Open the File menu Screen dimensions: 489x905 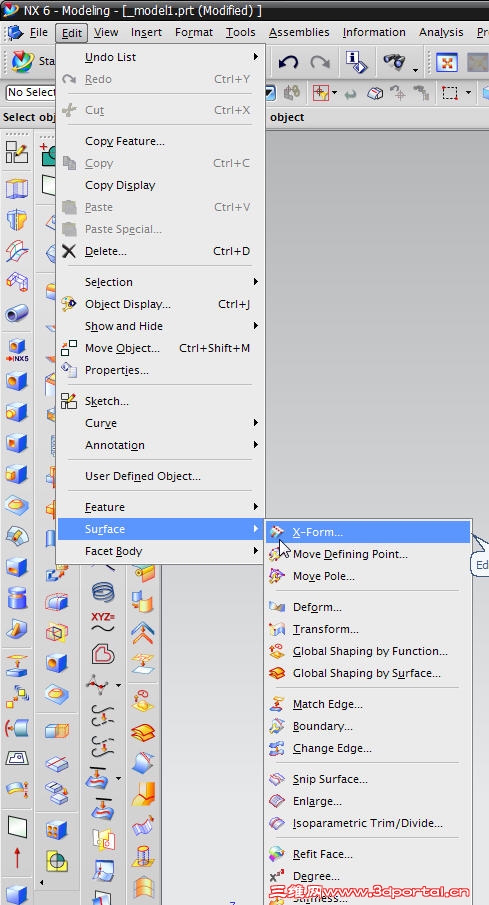(x=38, y=32)
